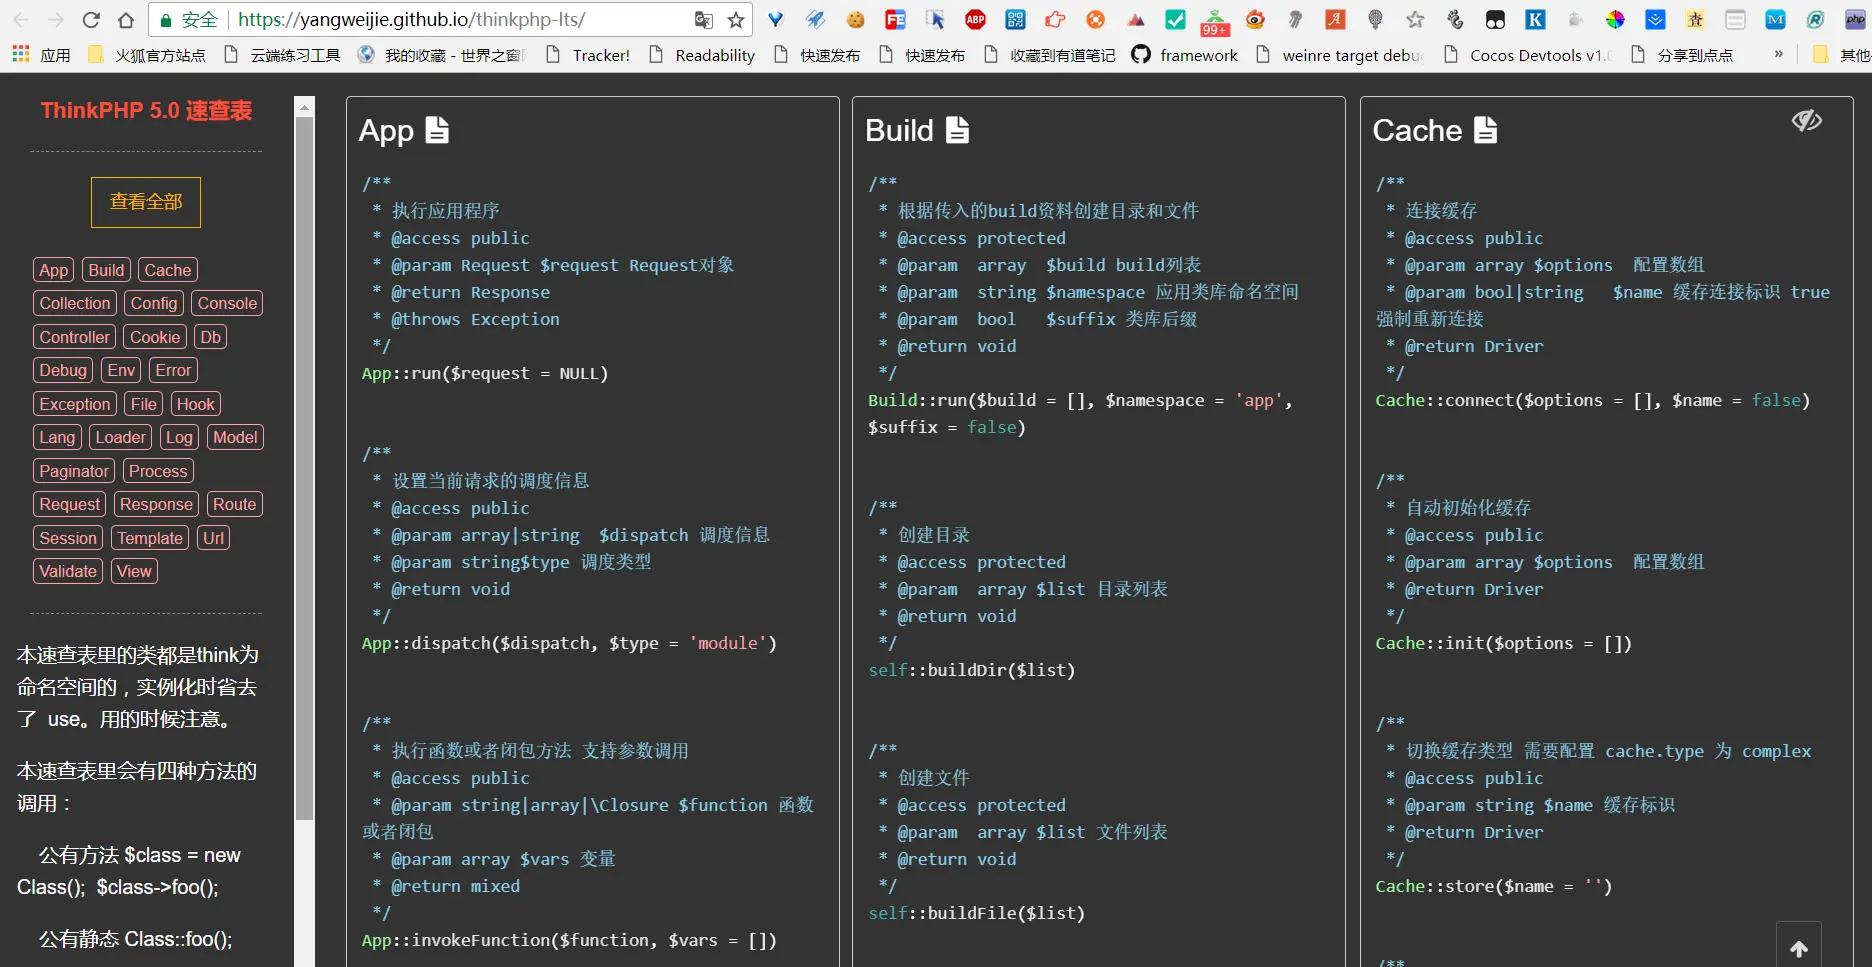Jump to the Paginator class
Image resolution: width=1872 pixels, height=967 pixels.
tap(74, 471)
